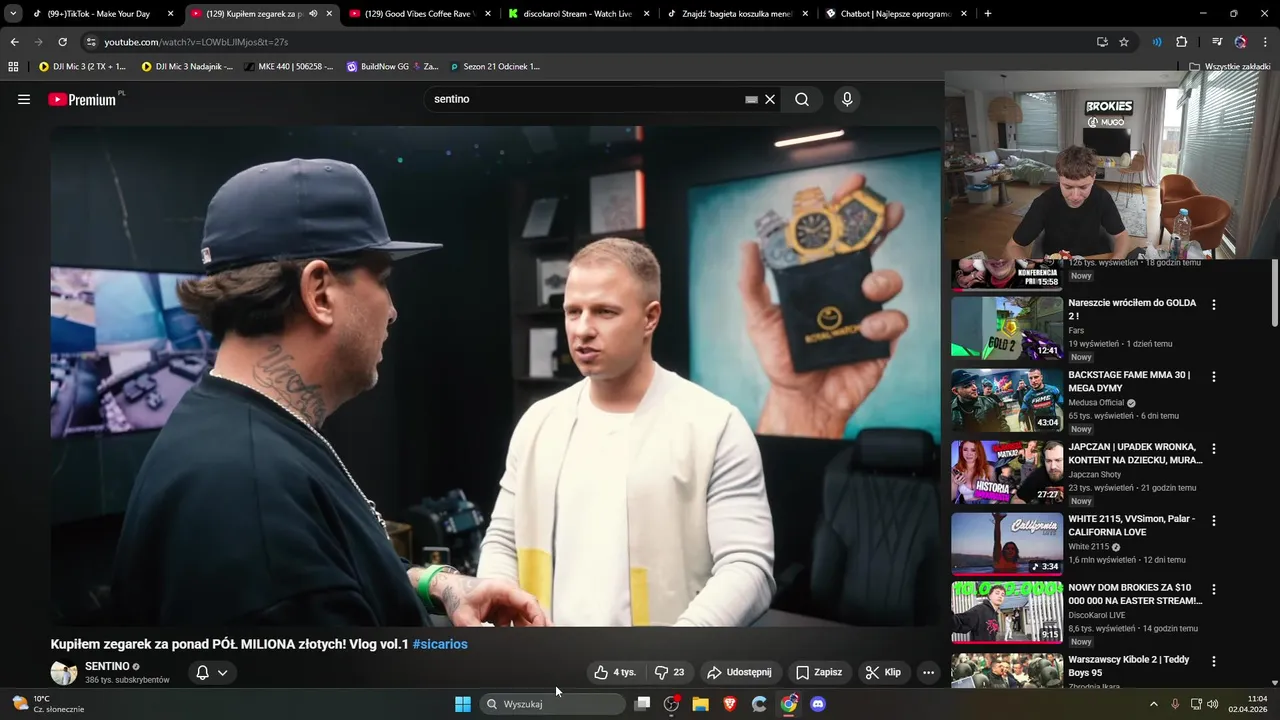
Task: Open JAPCZAN UPADEK WRONKA video title
Action: pos(1135,453)
